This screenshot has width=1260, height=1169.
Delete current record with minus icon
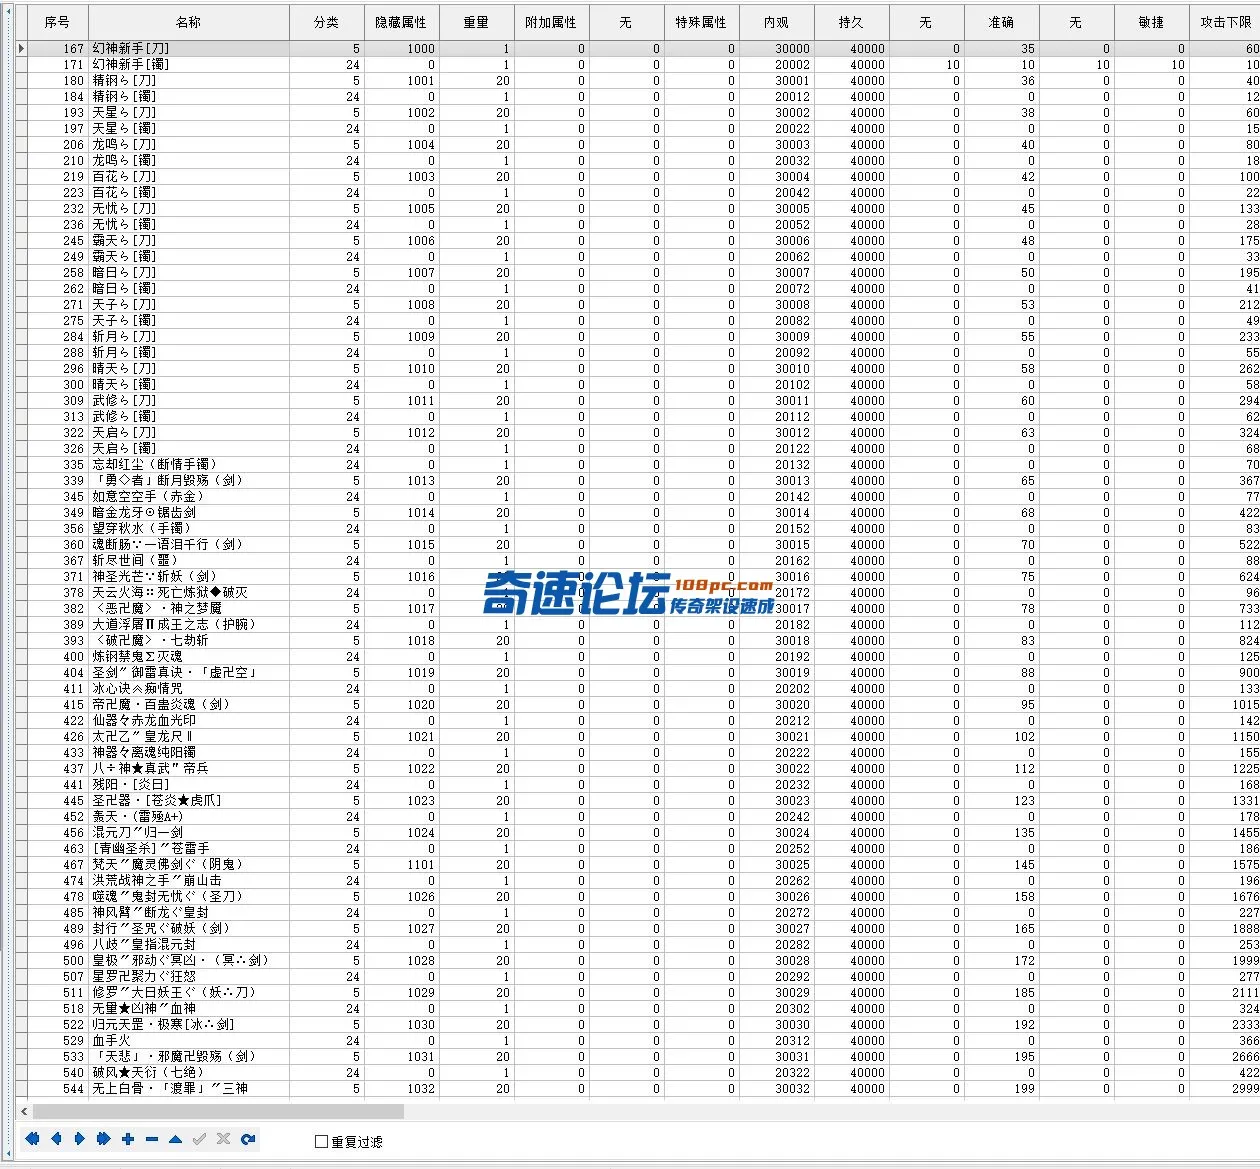(152, 1139)
